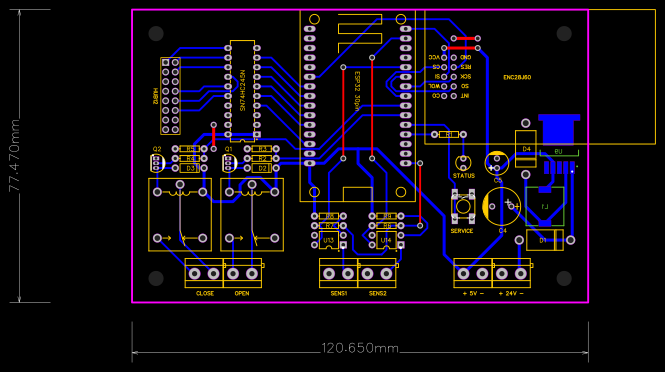Click the SCK pin label on ENC28J60
The image size is (665, 372).
click(x=466, y=77)
